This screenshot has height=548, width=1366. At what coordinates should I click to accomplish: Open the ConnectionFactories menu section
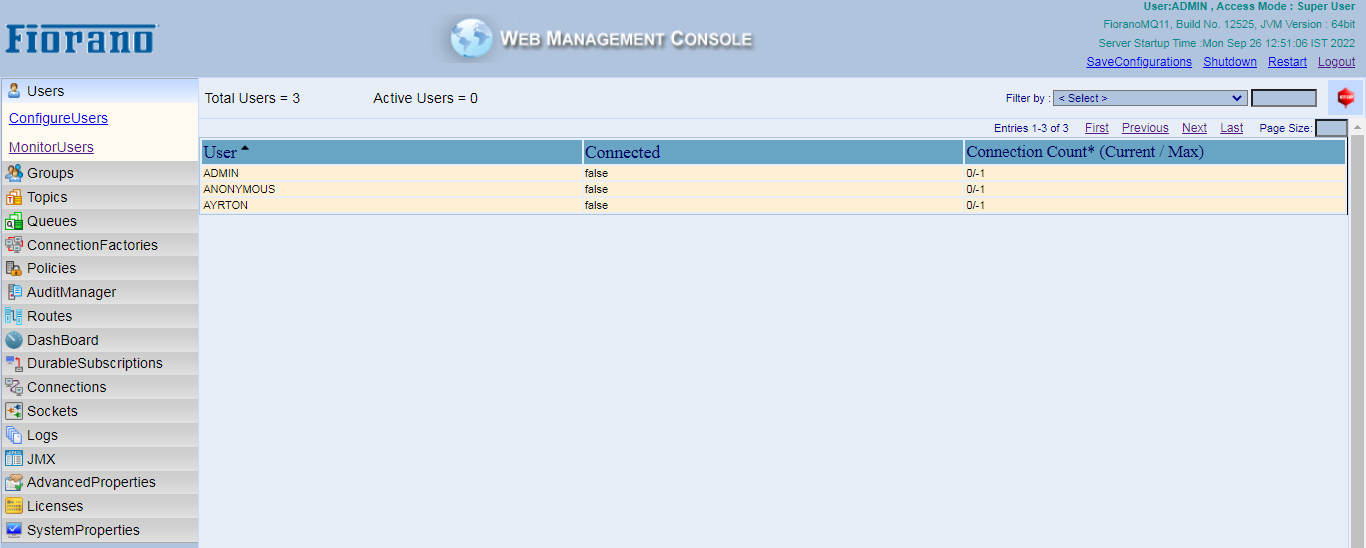pos(100,245)
